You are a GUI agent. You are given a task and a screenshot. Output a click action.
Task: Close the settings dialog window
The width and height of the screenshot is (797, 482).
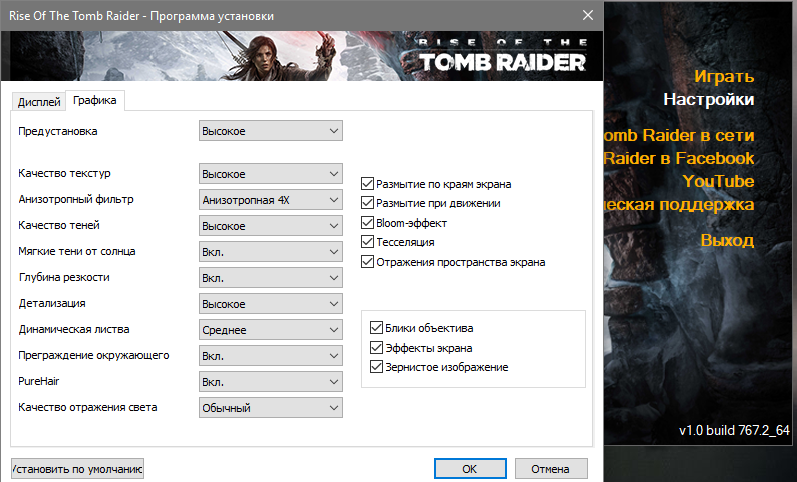tap(588, 15)
